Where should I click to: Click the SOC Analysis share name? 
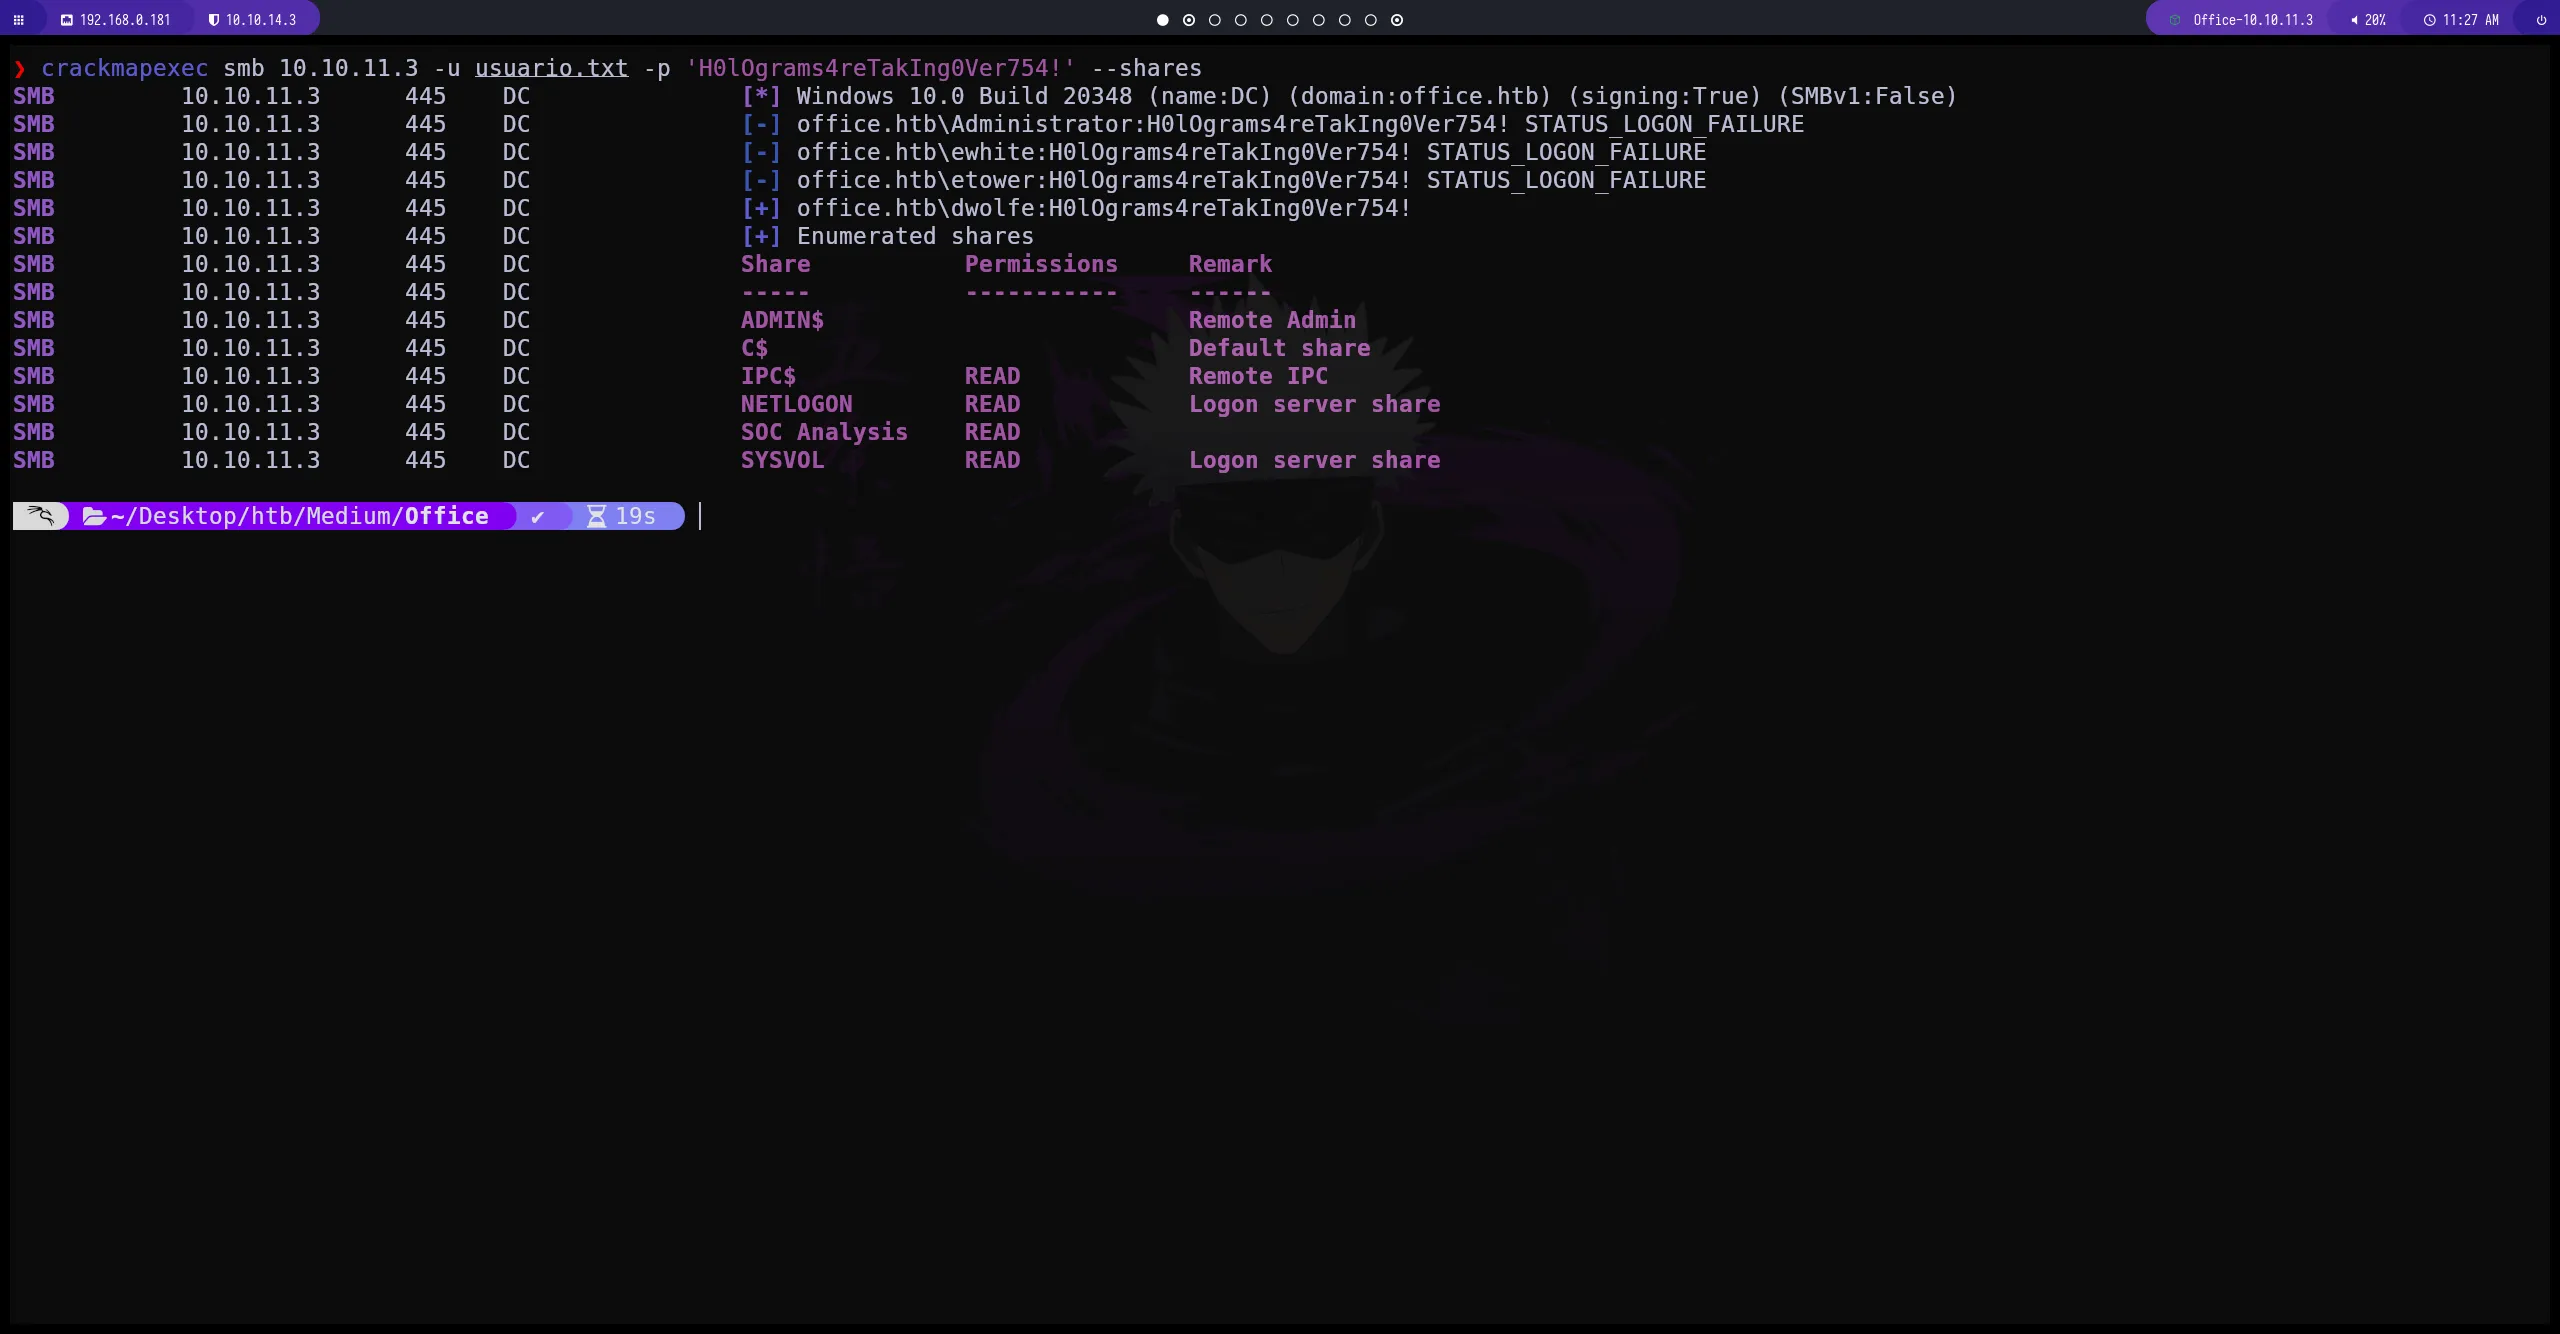pyautogui.click(x=823, y=432)
